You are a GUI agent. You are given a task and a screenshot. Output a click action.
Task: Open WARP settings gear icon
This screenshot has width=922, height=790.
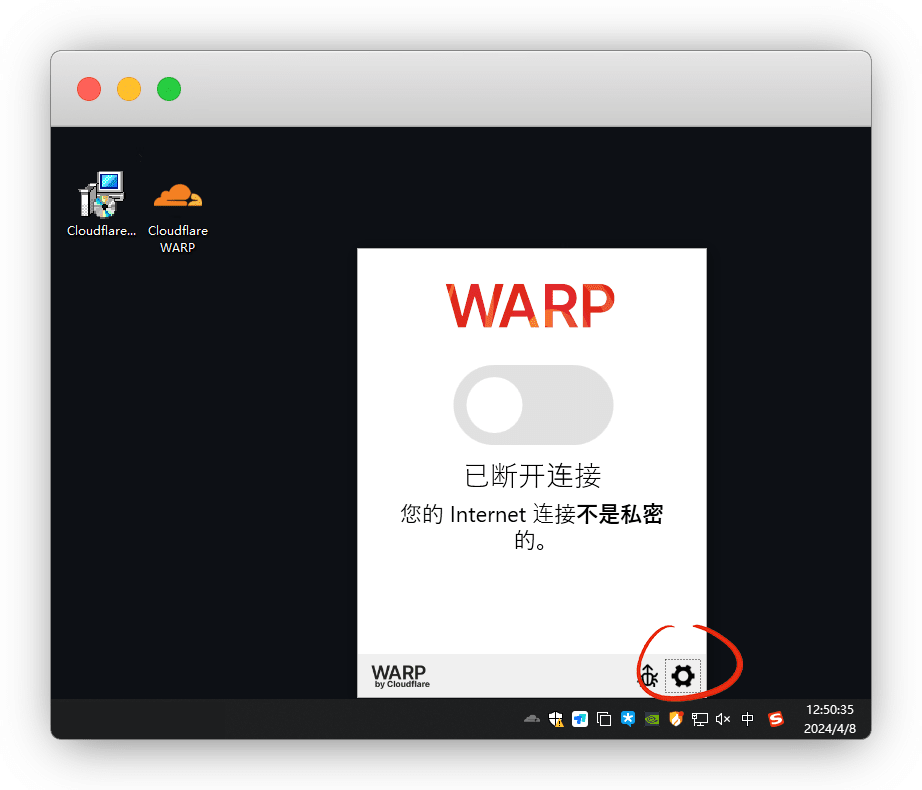[x=683, y=676]
